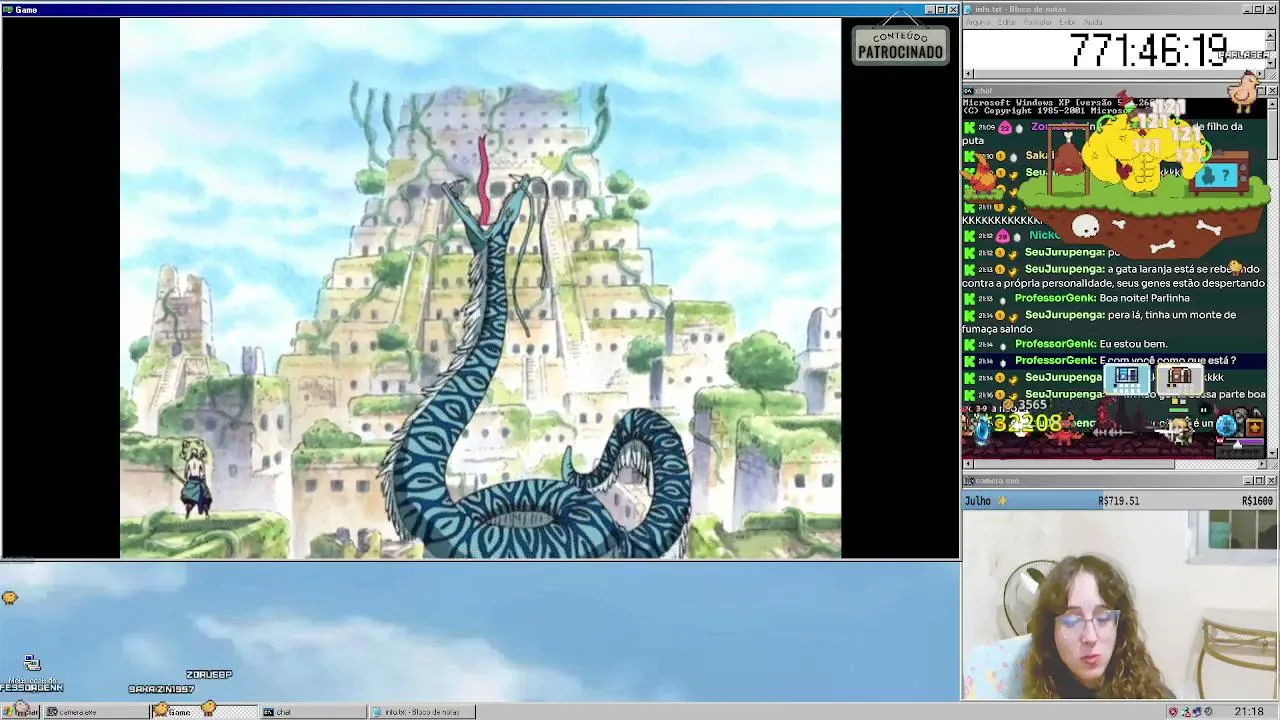Switch to camera.exe in the taskbar
This screenshot has width=1280, height=720.
pyautogui.click(x=96, y=712)
